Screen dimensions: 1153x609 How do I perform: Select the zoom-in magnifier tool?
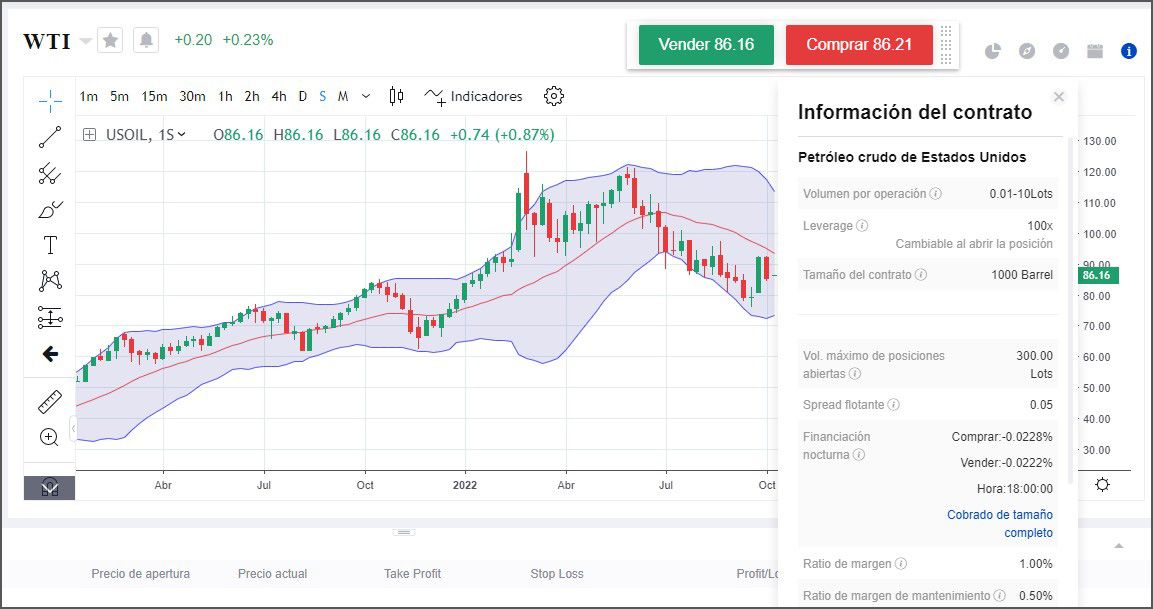[48, 436]
